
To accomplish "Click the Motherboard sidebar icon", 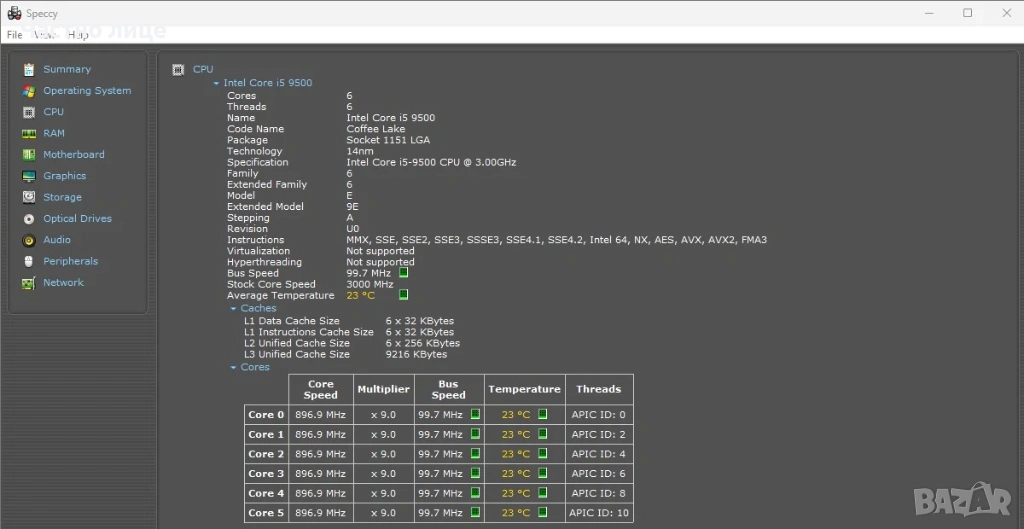I will 29,155.
